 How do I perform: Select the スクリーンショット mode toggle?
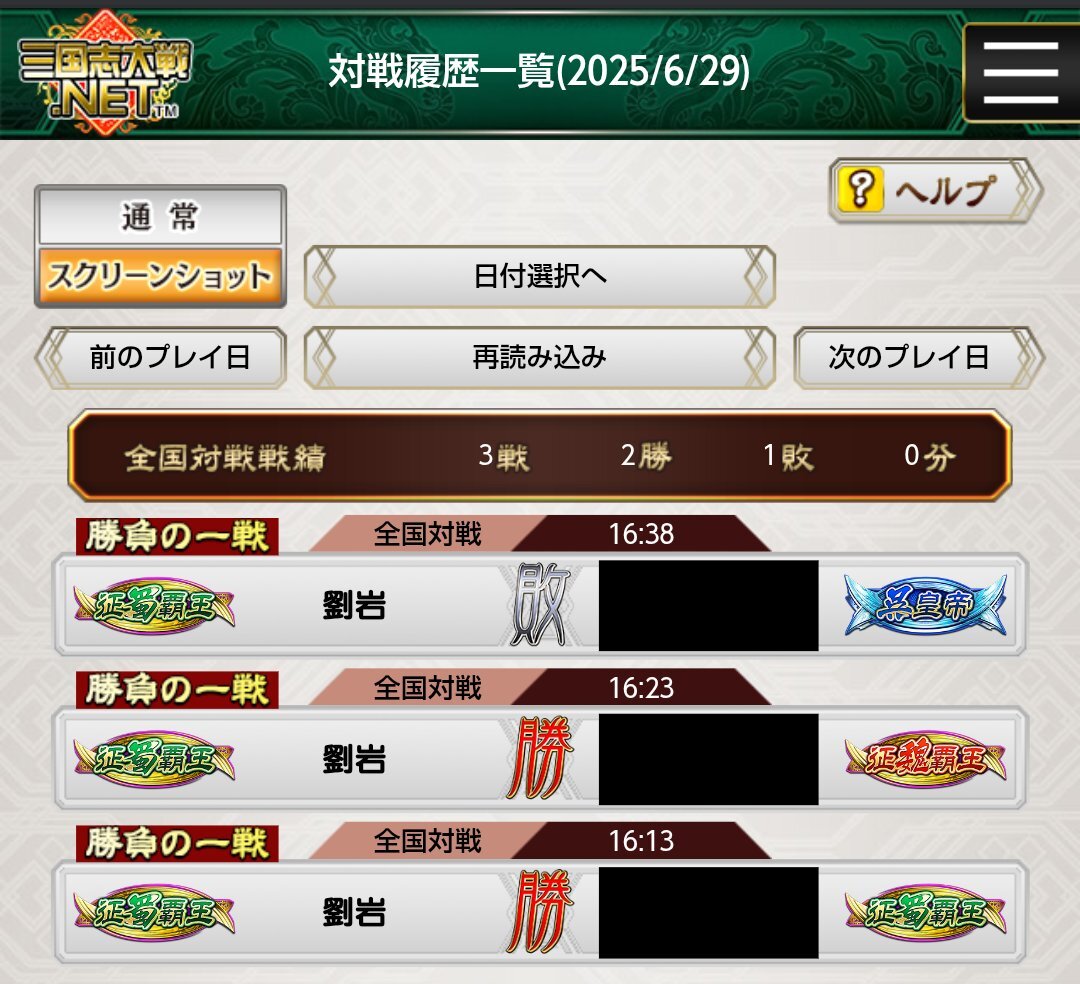pos(160,275)
